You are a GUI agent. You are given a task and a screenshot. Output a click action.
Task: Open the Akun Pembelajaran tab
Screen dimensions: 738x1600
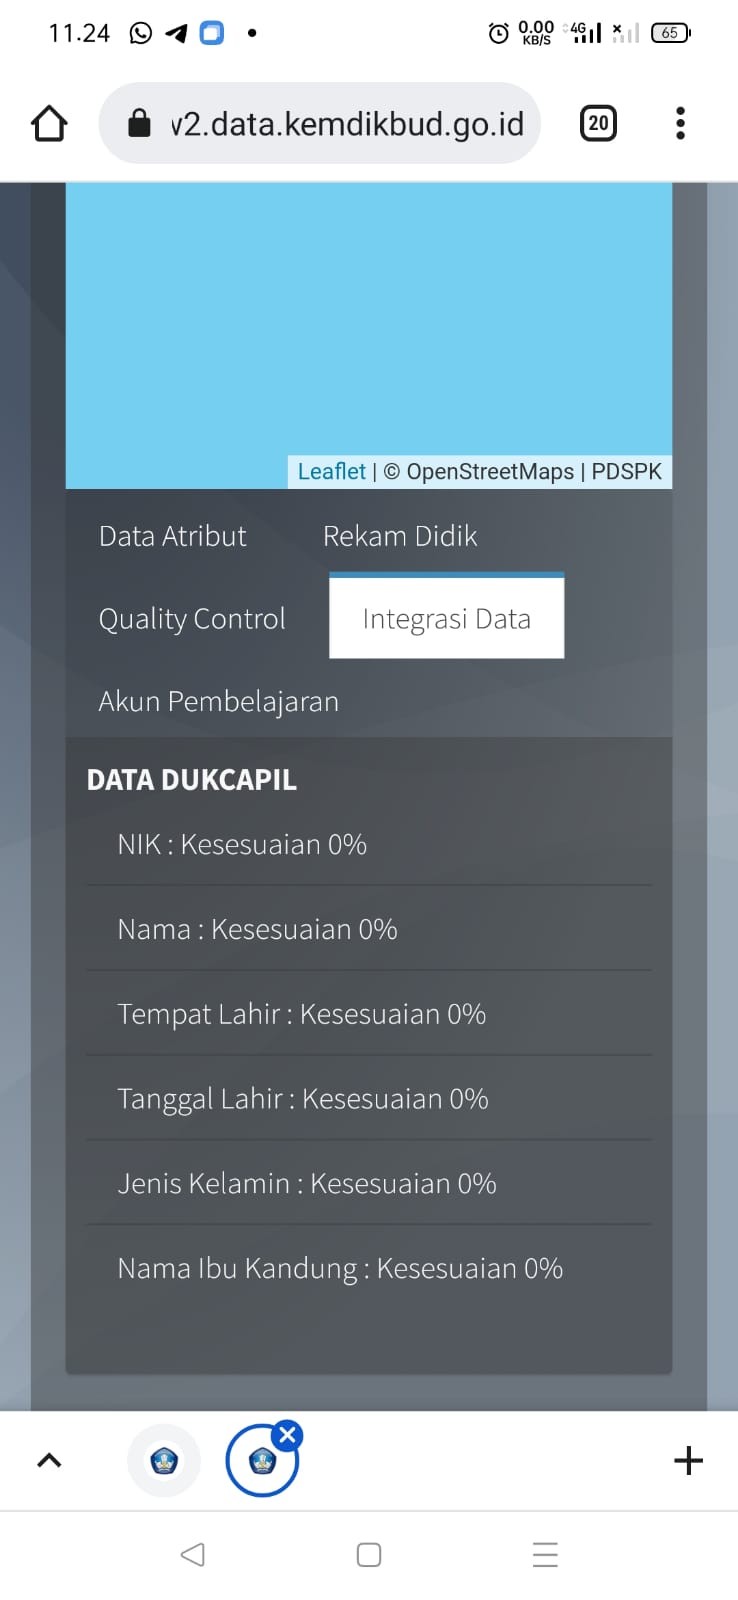pyautogui.click(x=218, y=702)
